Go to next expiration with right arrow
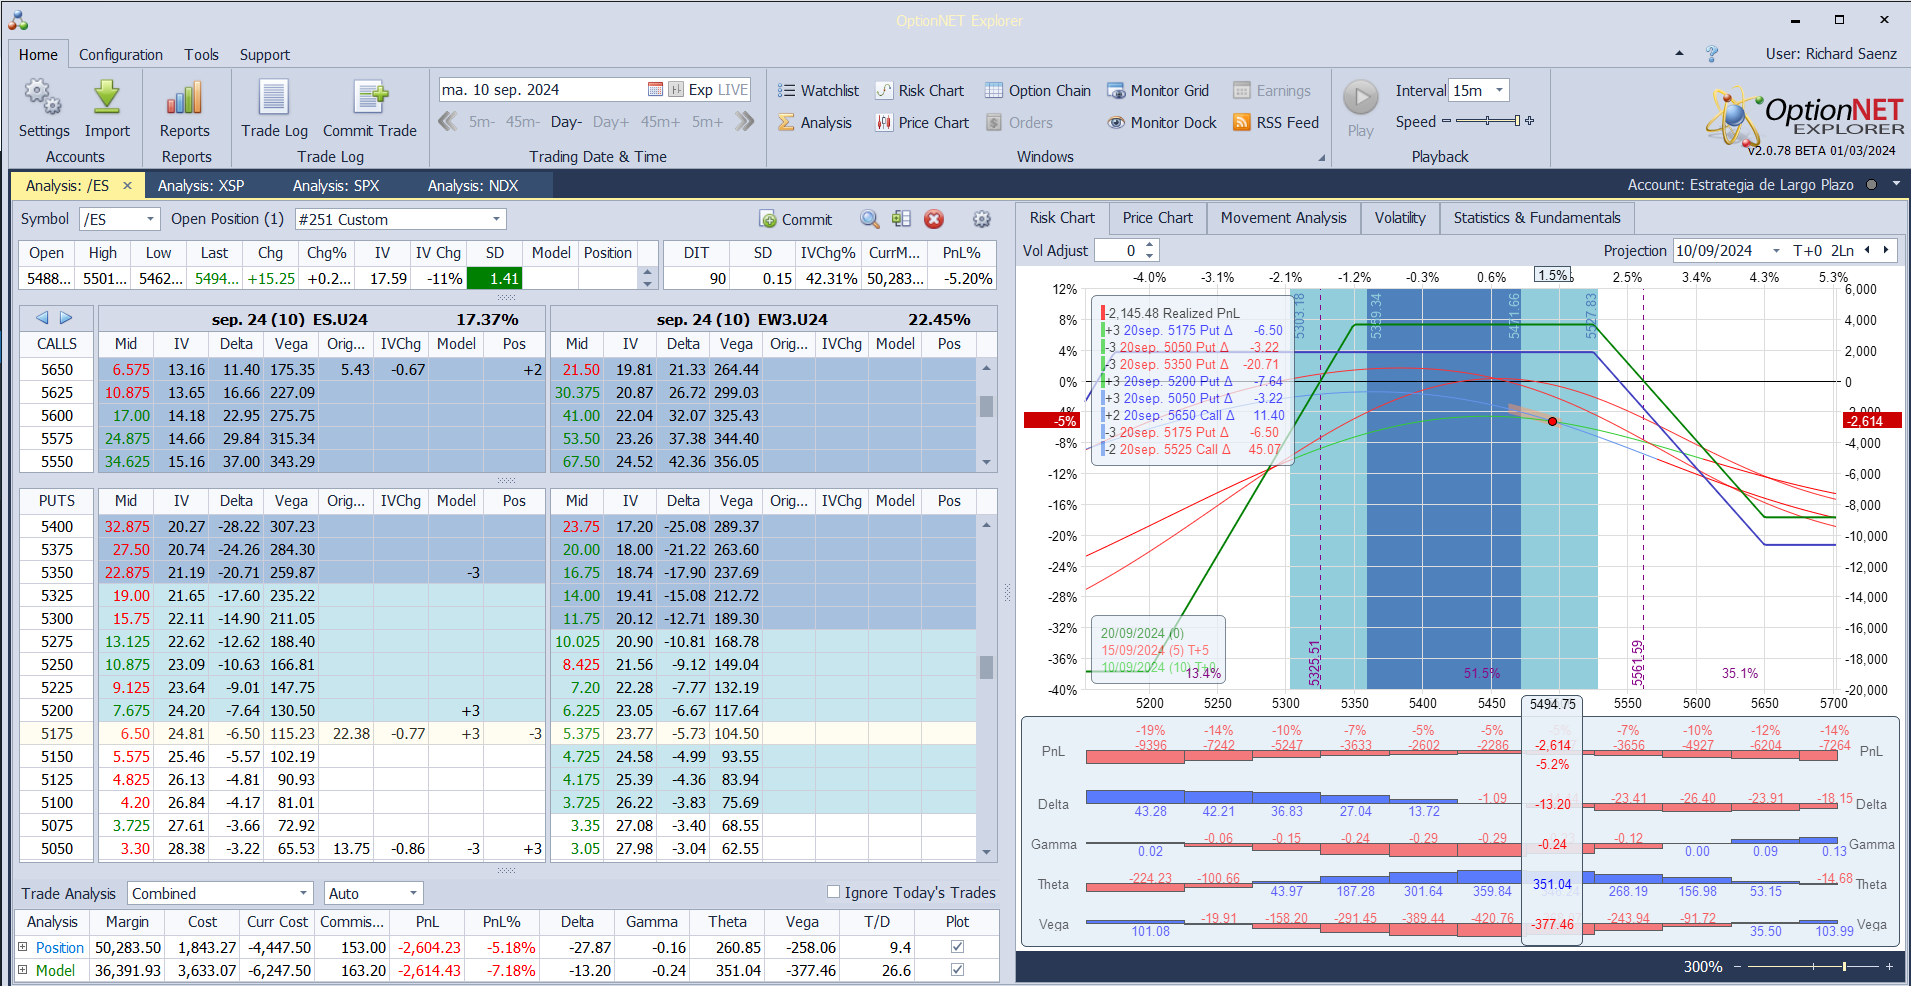 coord(66,318)
